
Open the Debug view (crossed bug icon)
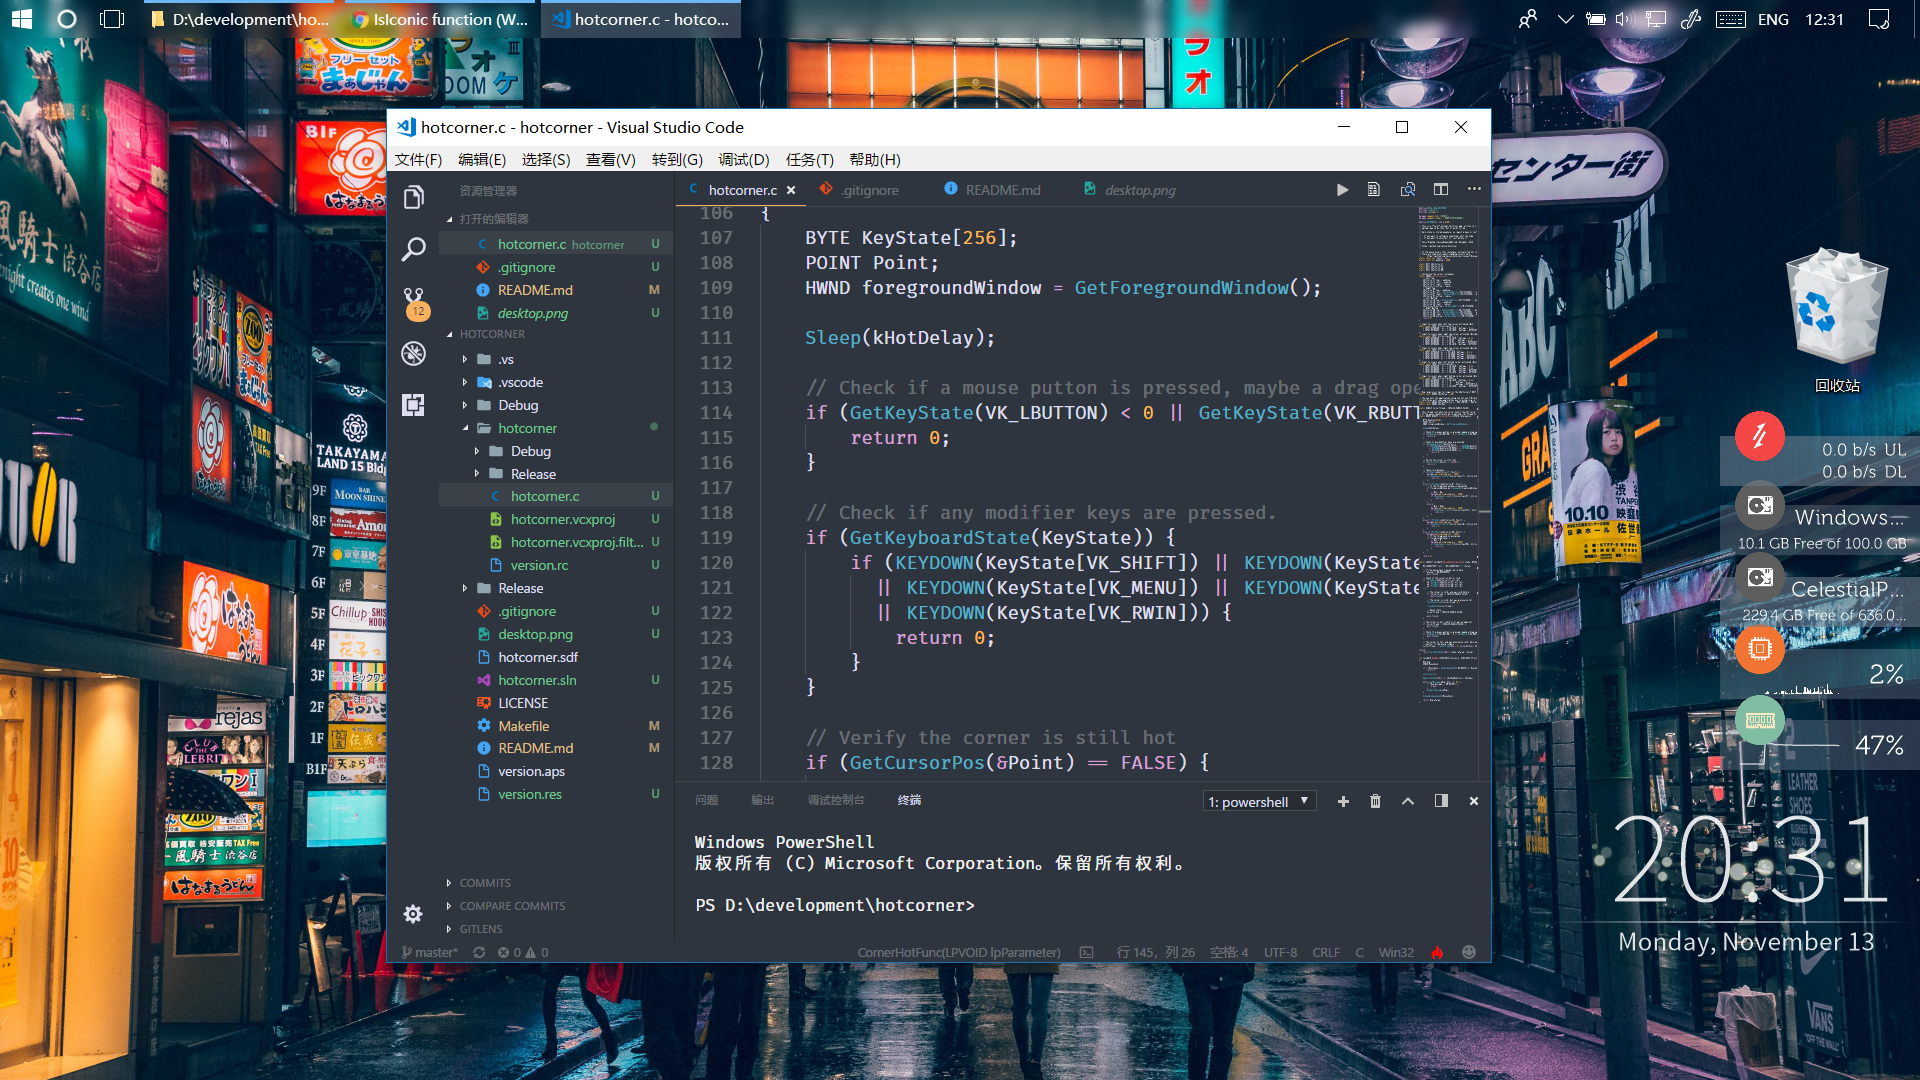point(413,353)
